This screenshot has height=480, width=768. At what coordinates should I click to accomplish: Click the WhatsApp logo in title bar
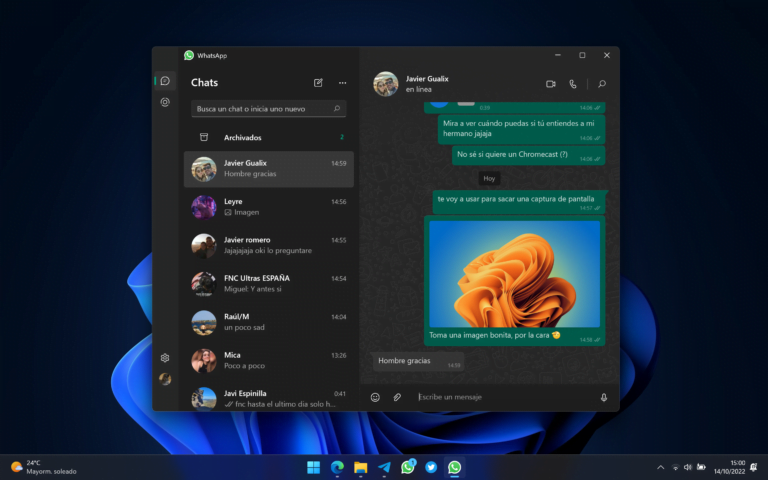189,55
